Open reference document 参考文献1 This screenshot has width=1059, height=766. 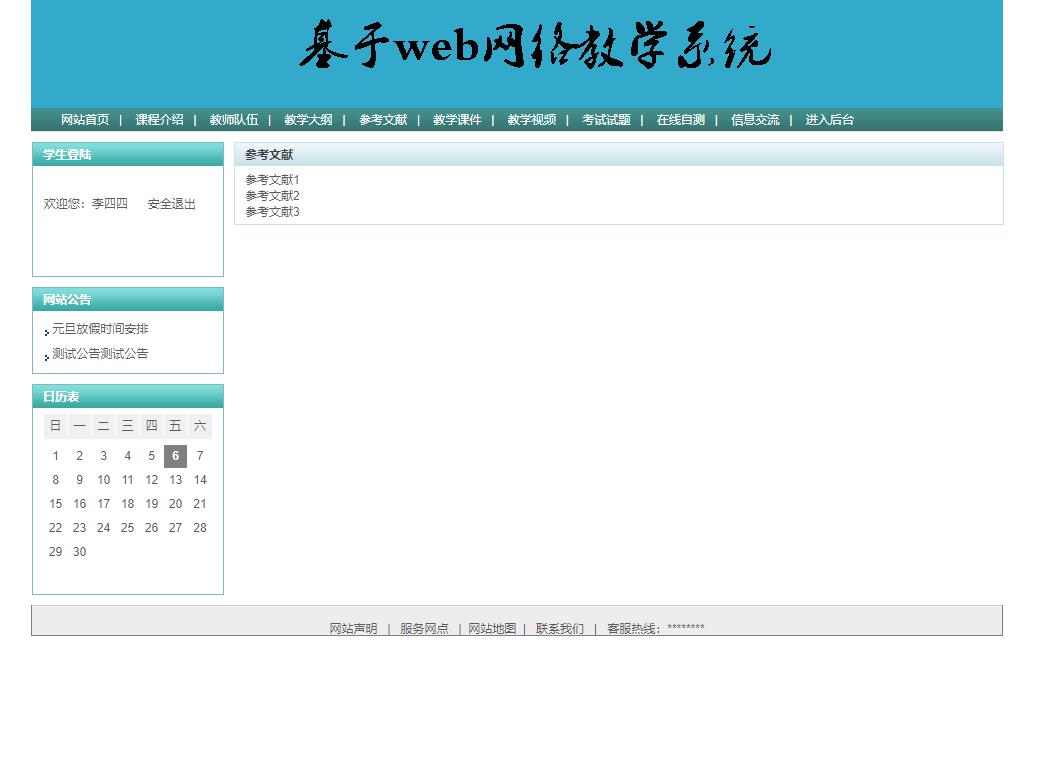point(271,178)
